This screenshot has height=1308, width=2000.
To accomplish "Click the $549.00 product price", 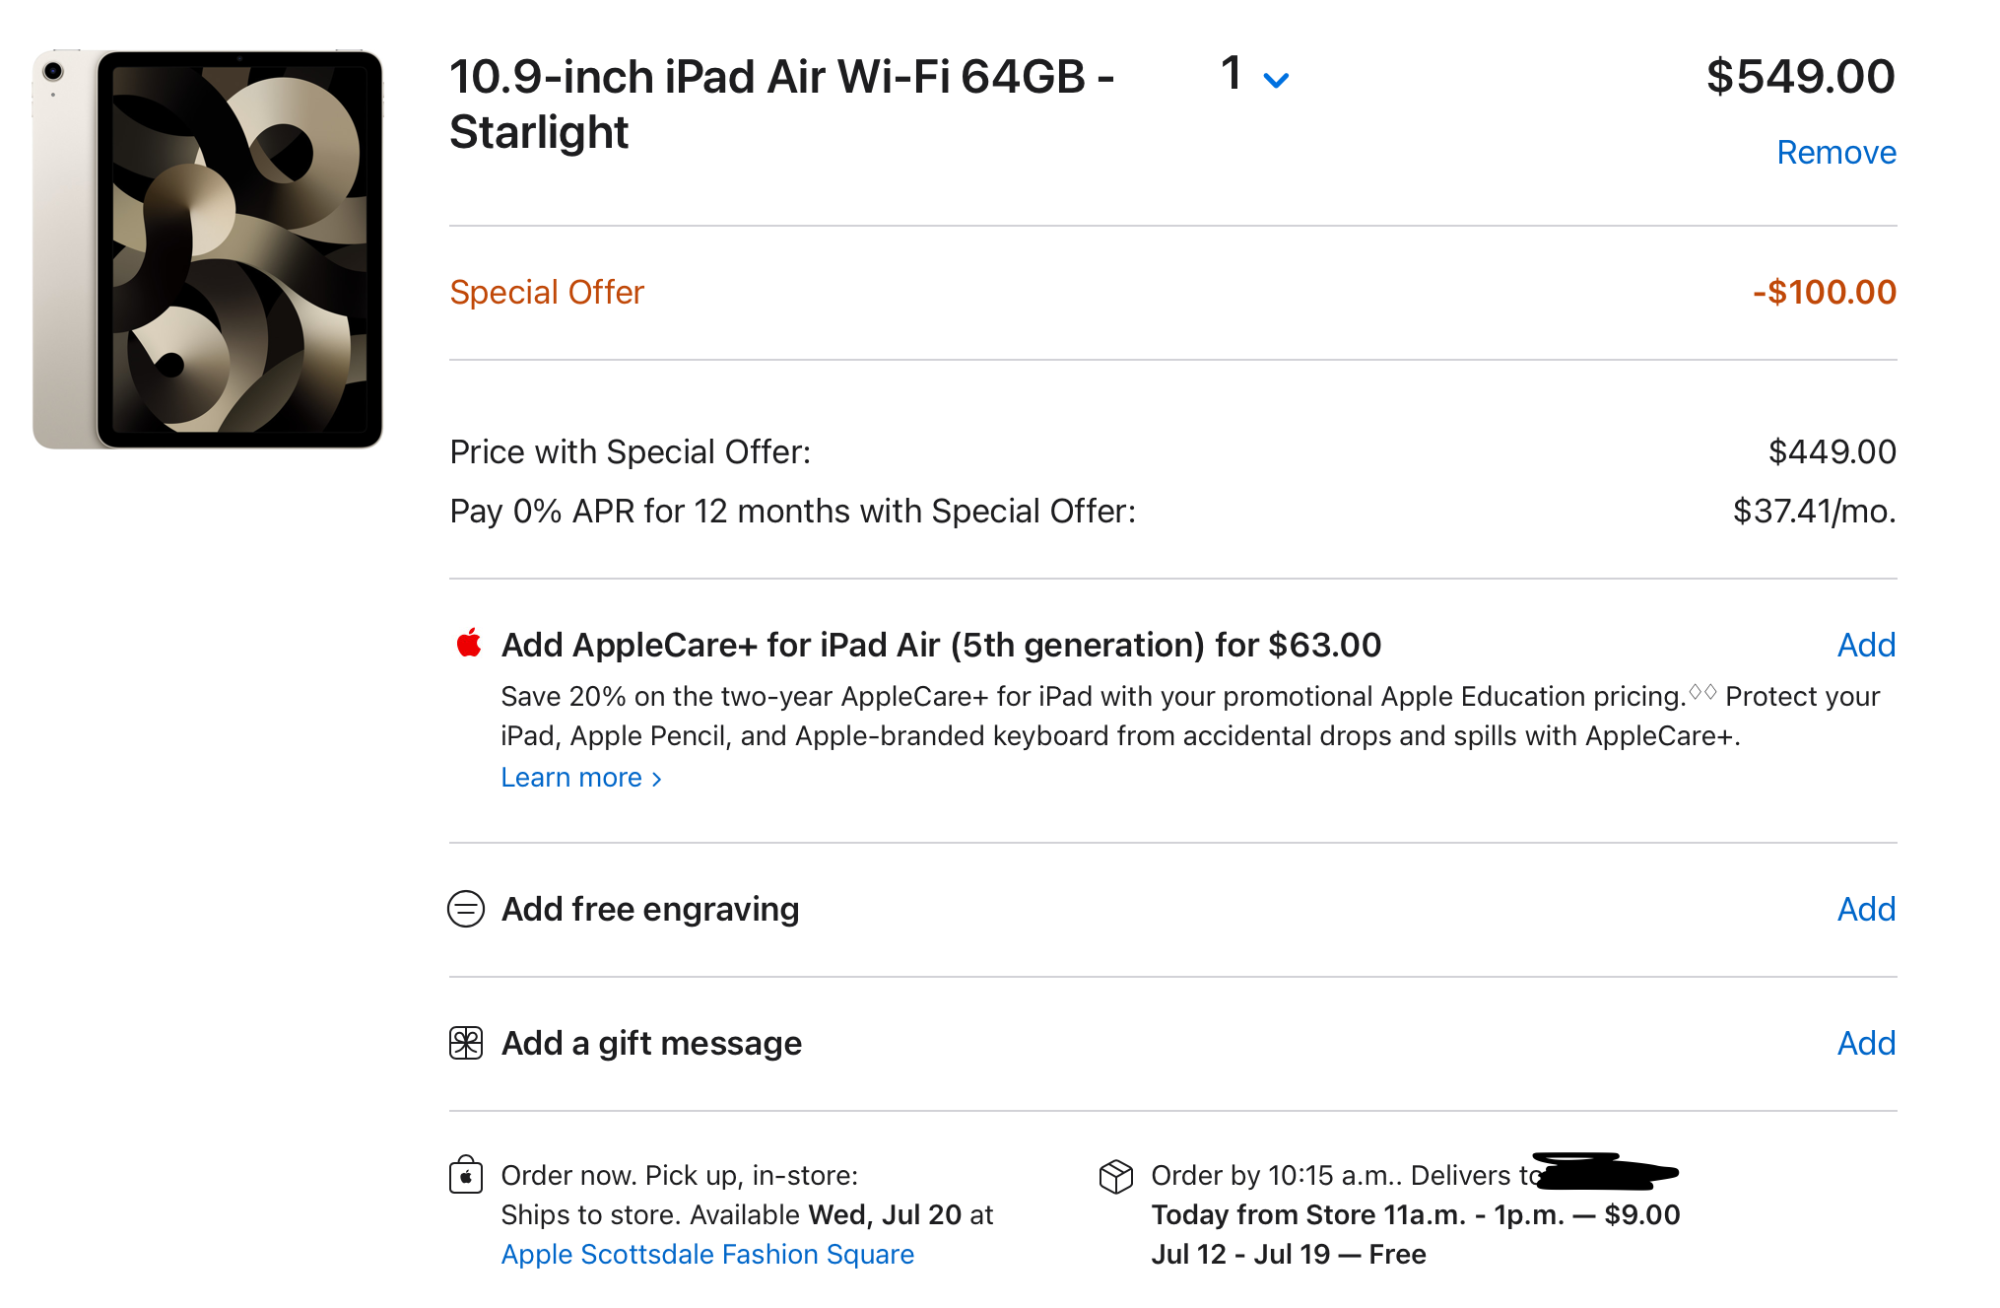I will coord(1800,77).
